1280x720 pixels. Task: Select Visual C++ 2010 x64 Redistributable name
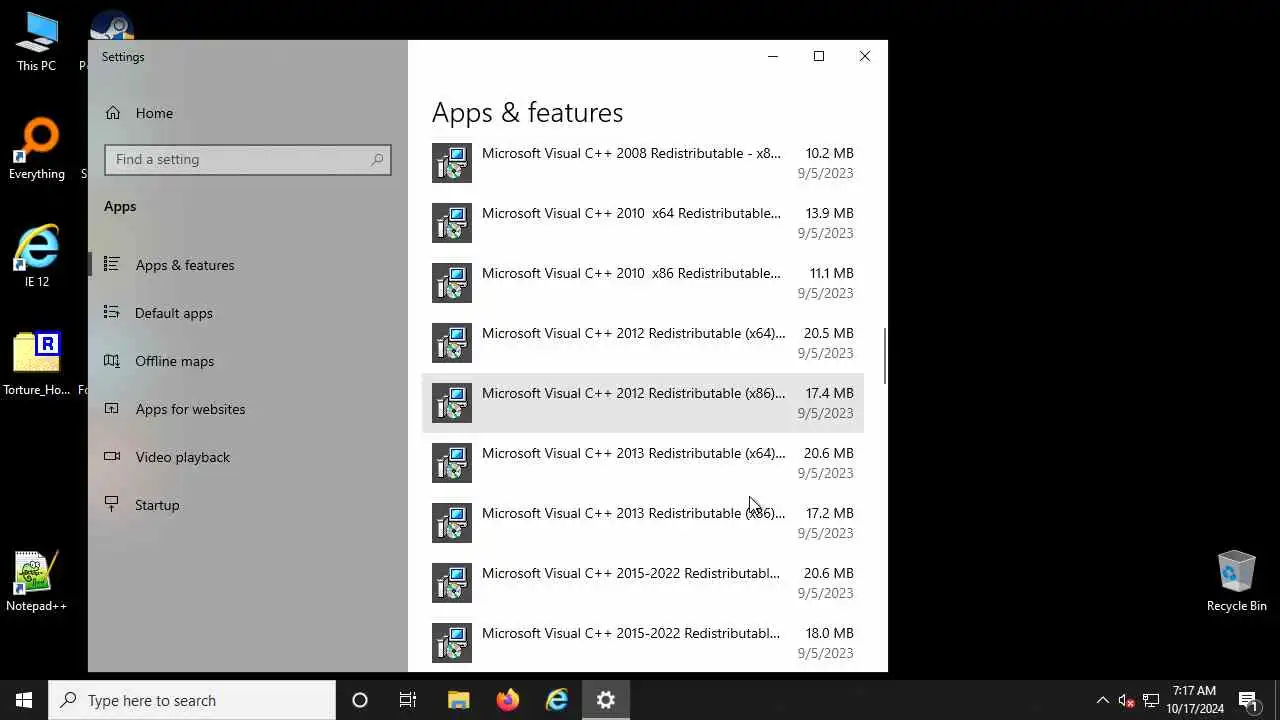point(631,213)
